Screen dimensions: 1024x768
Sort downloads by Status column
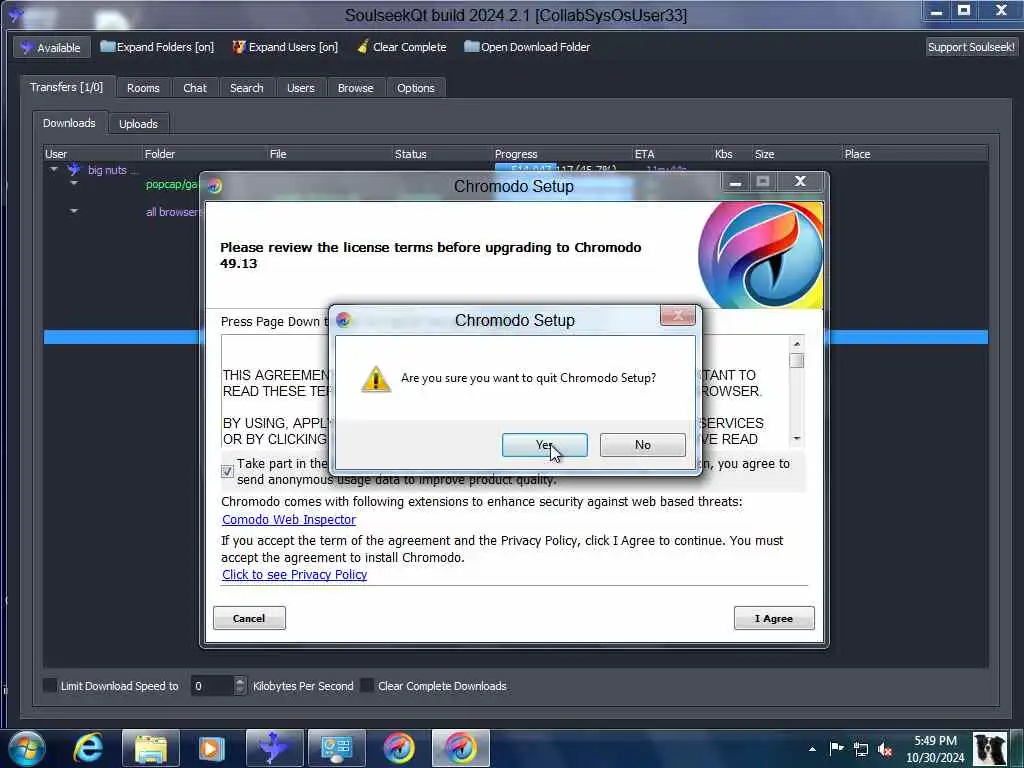tap(442, 154)
